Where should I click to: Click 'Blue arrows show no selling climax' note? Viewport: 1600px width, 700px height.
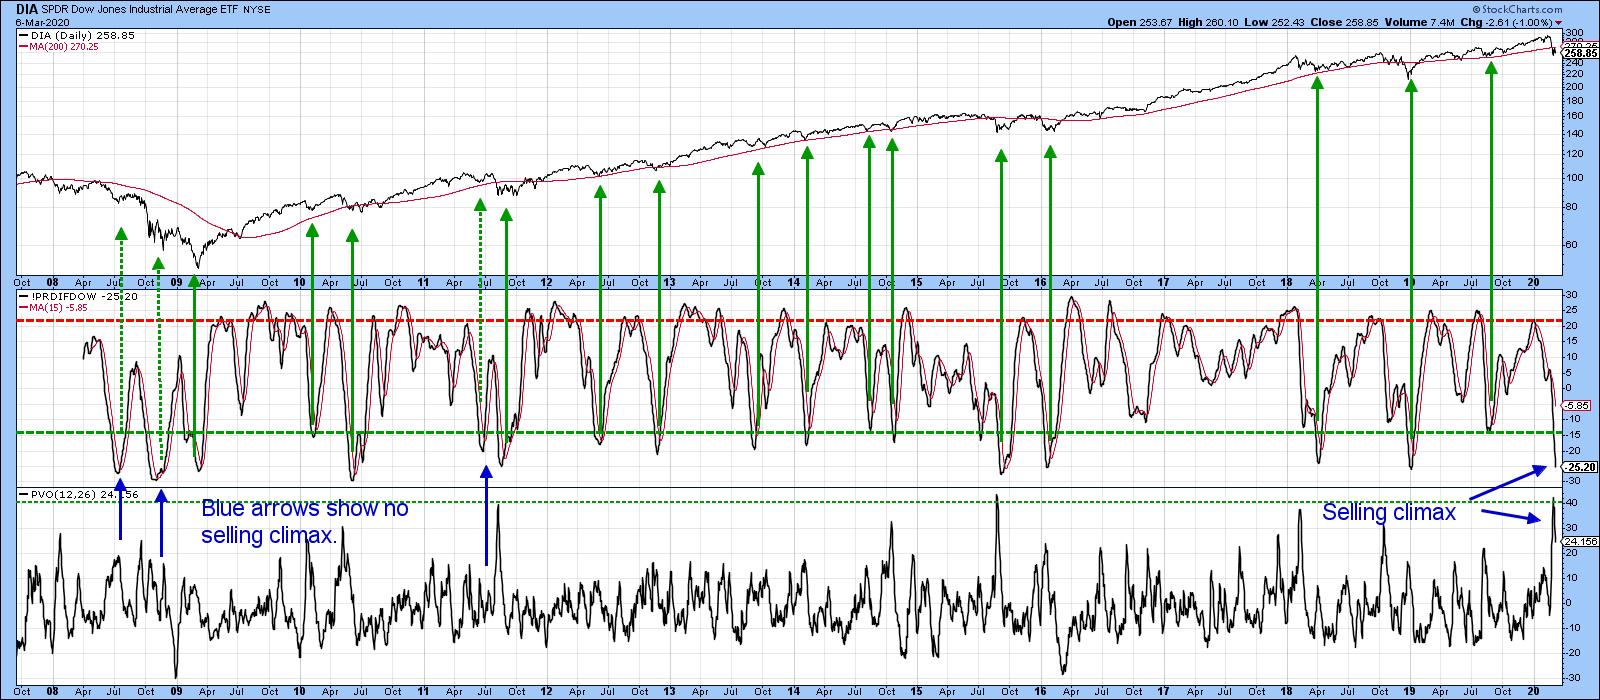click(x=304, y=523)
